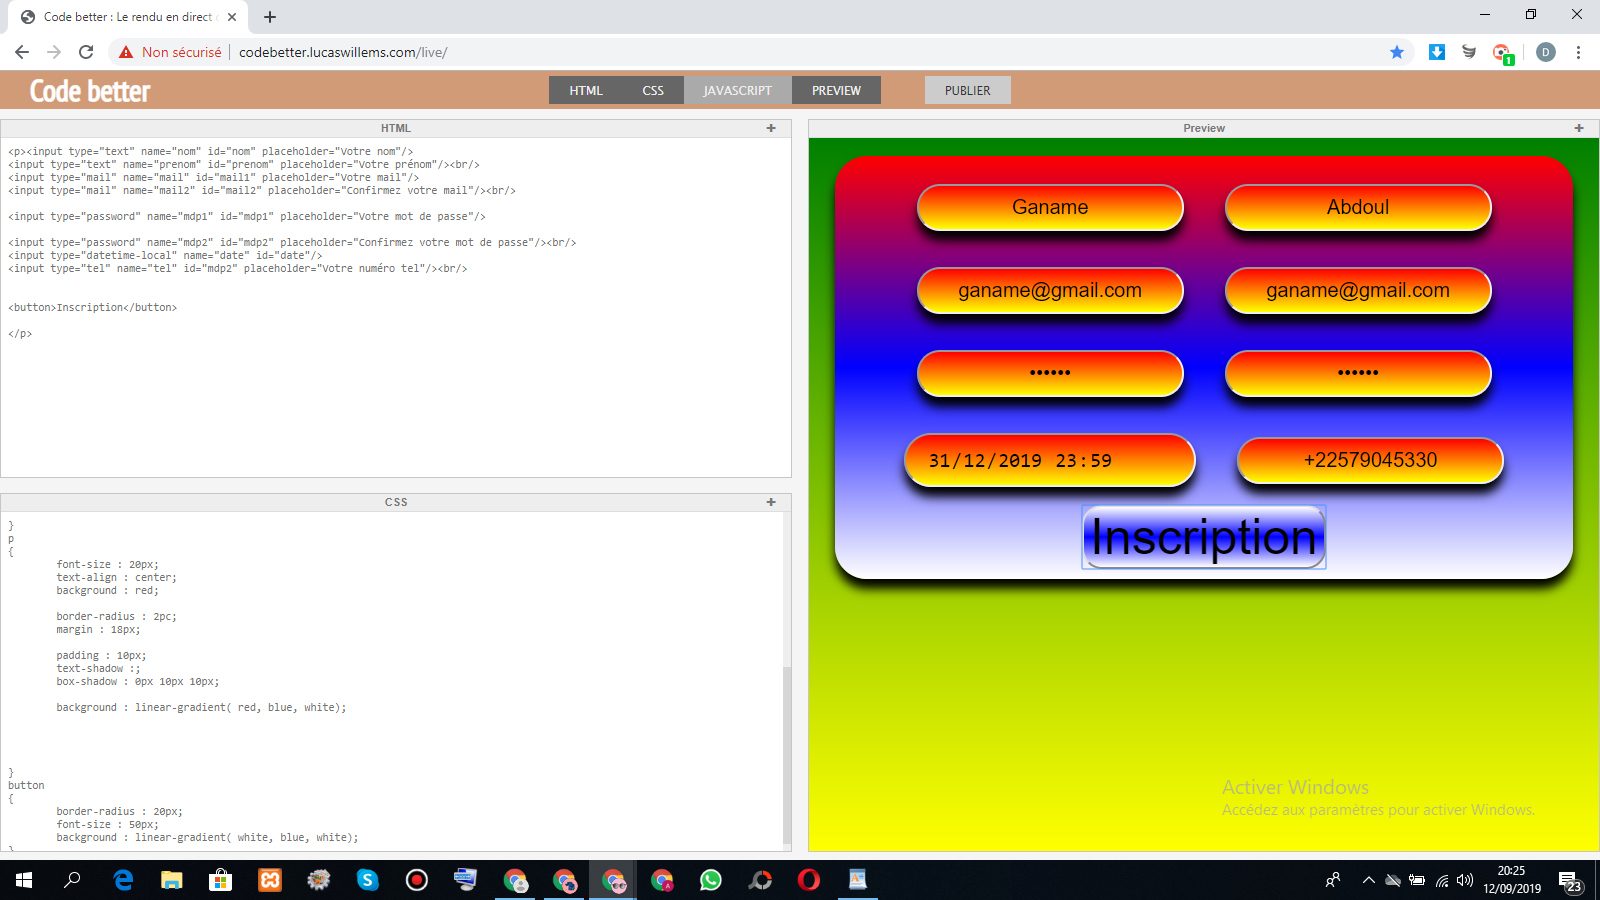Click the blue download extension icon
Viewport: 1600px width, 900px height.
click(1437, 52)
